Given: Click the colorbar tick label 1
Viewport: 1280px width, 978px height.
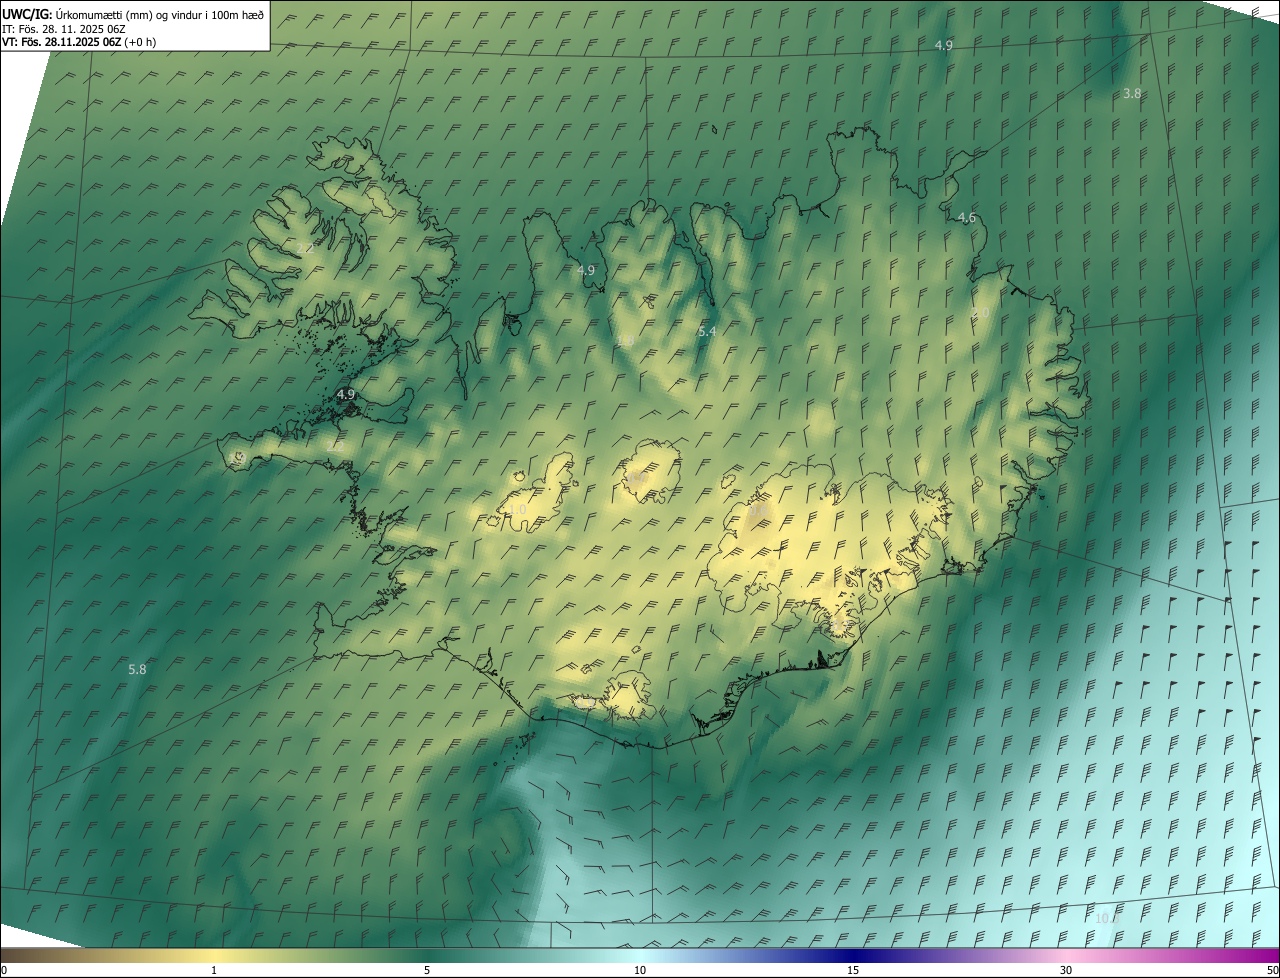Looking at the screenshot, I should [x=214, y=970].
